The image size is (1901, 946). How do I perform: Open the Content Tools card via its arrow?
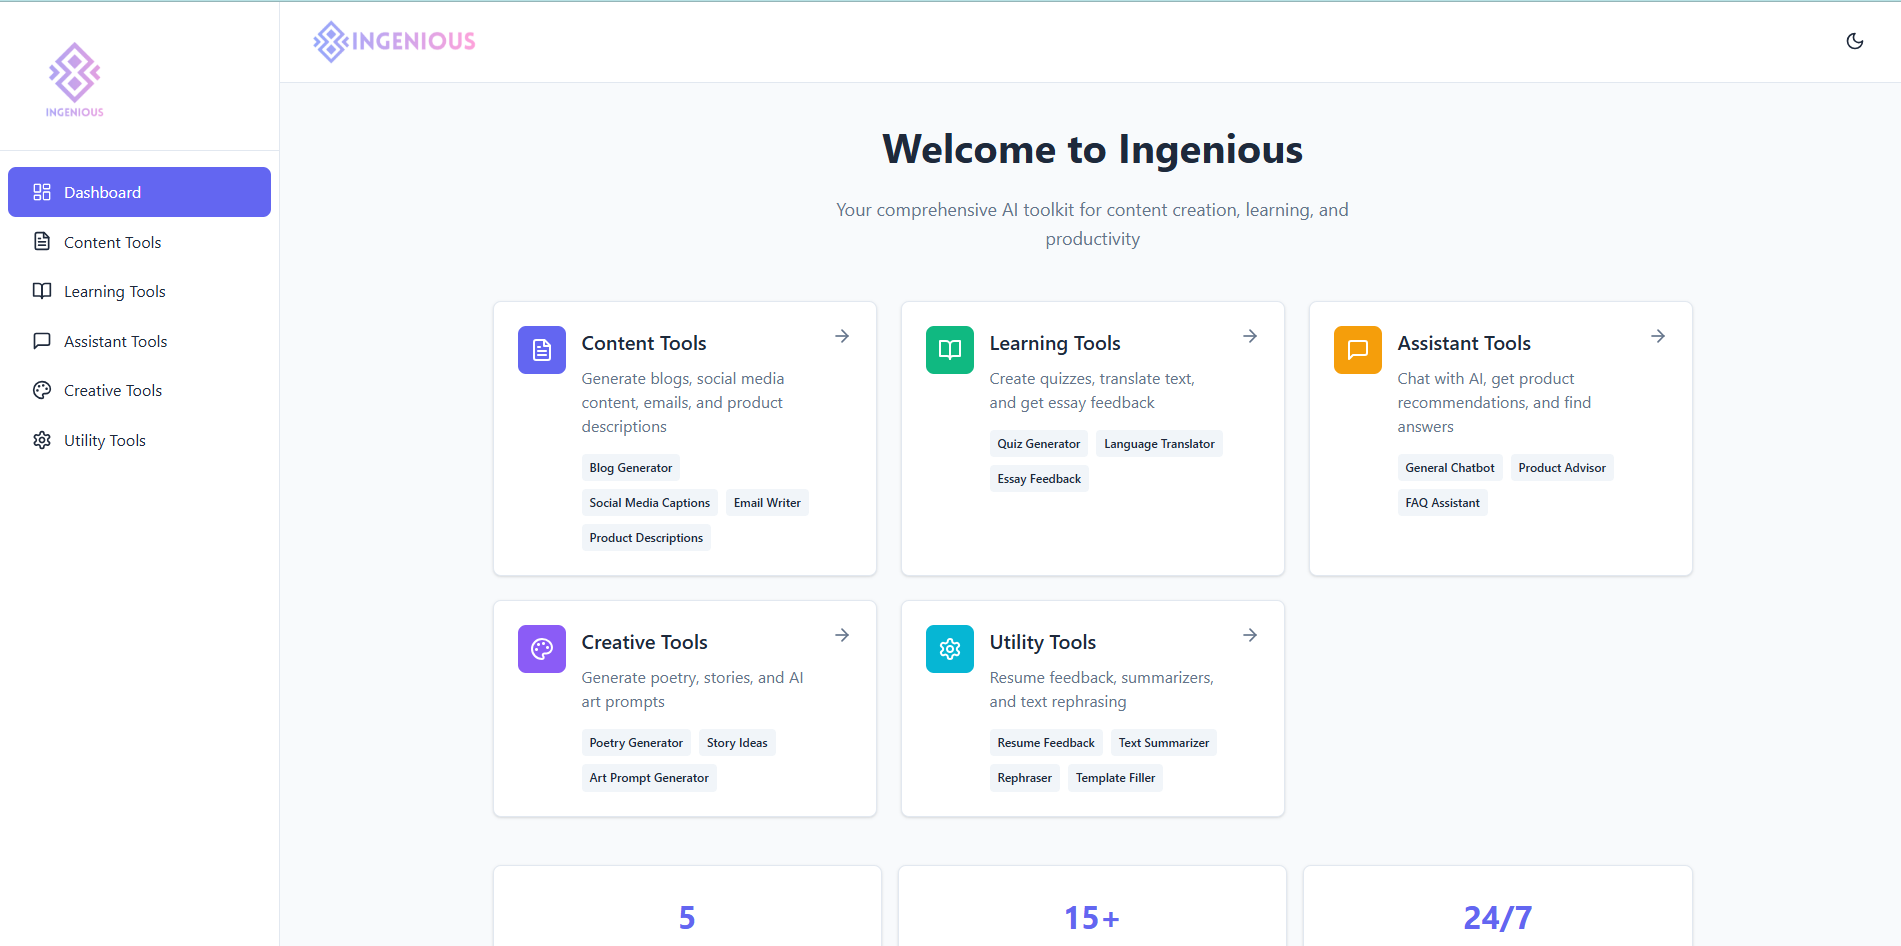(841, 336)
